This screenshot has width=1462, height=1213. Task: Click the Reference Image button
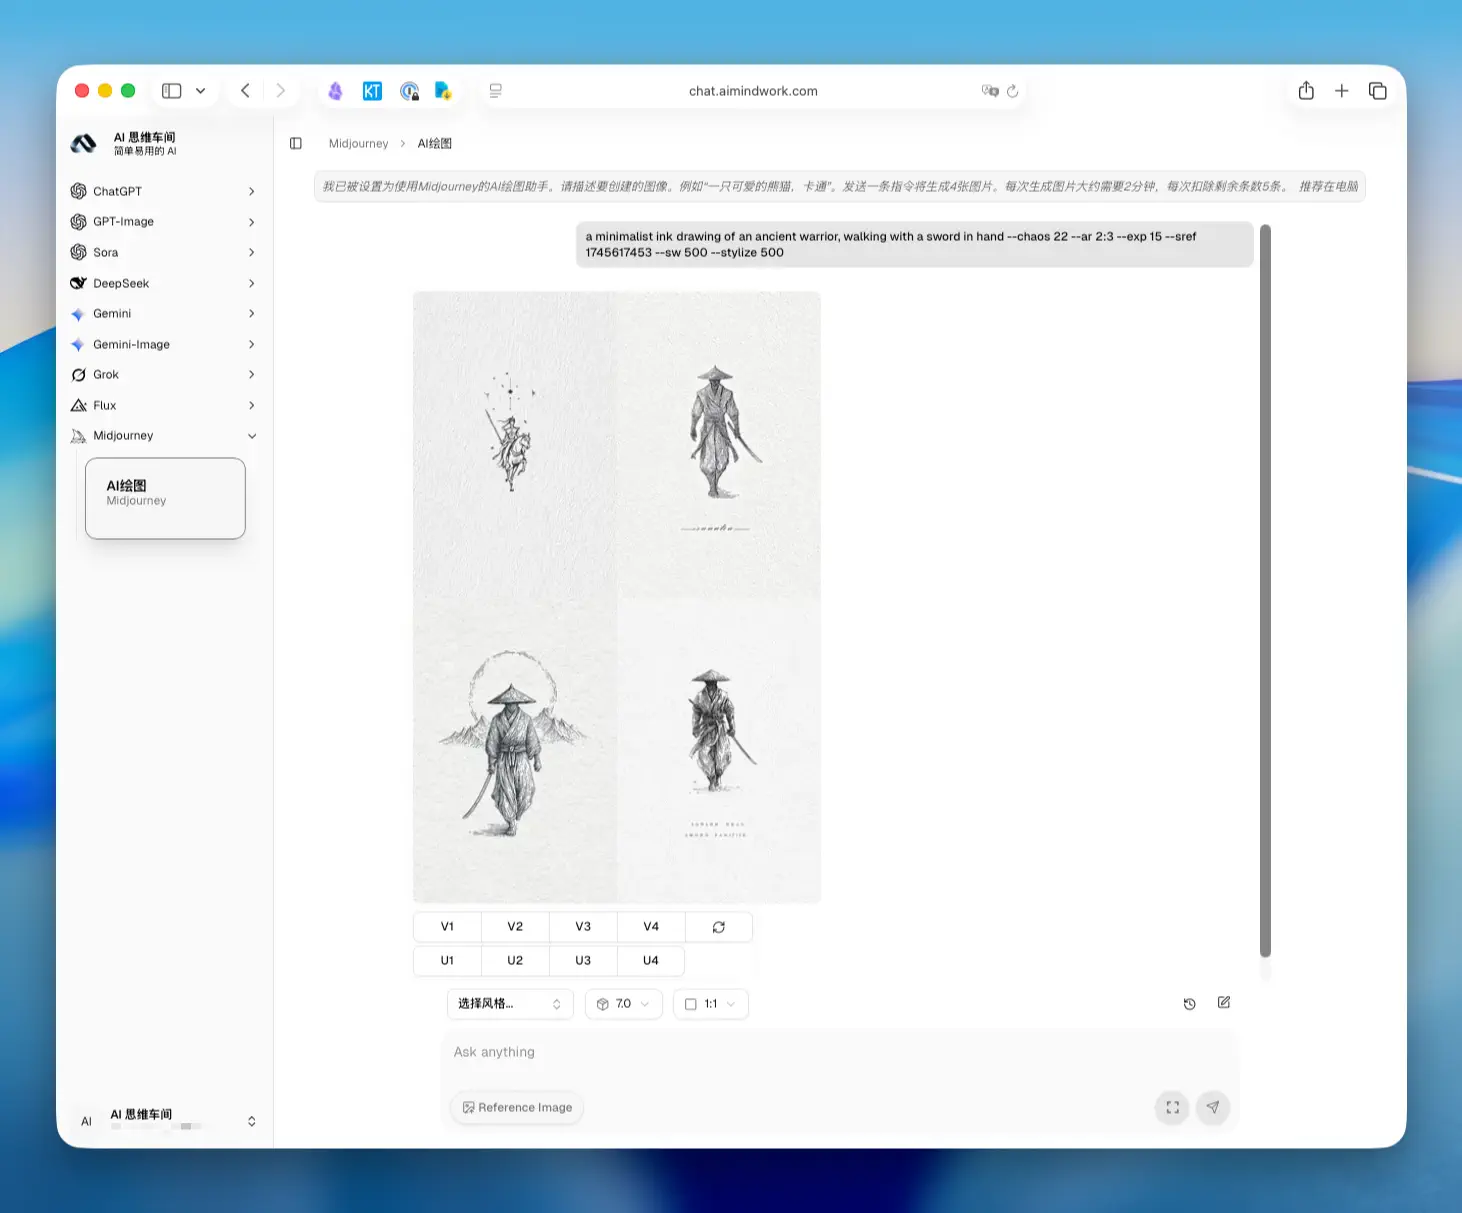[517, 1108]
